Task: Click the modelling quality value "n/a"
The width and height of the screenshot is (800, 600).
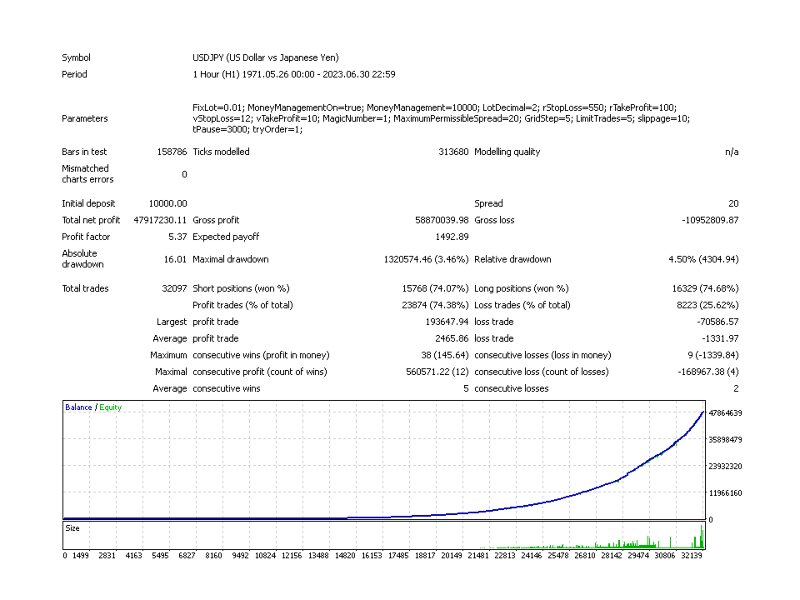Action: coord(732,152)
